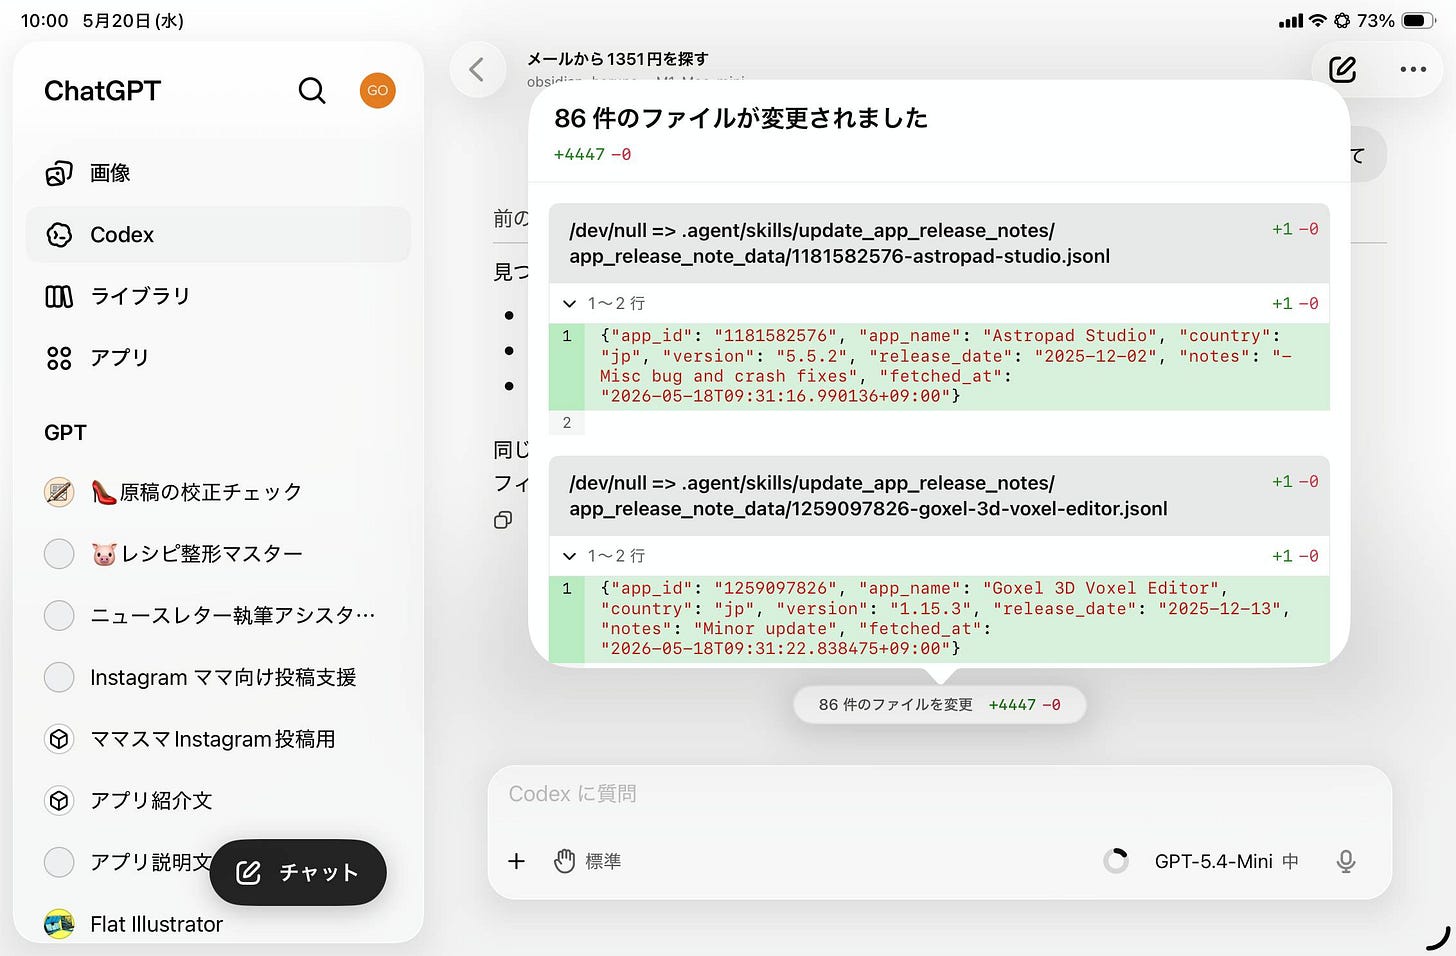1456x956 pixels.
Task: Click the microphone voice input icon
Action: 1346,861
